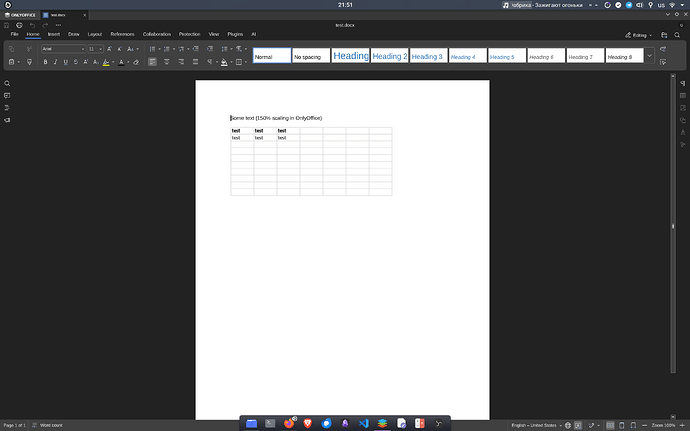Click the Undo arrow
This screenshot has height=431, width=690.
pyautogui.click(x=32, y=25)
